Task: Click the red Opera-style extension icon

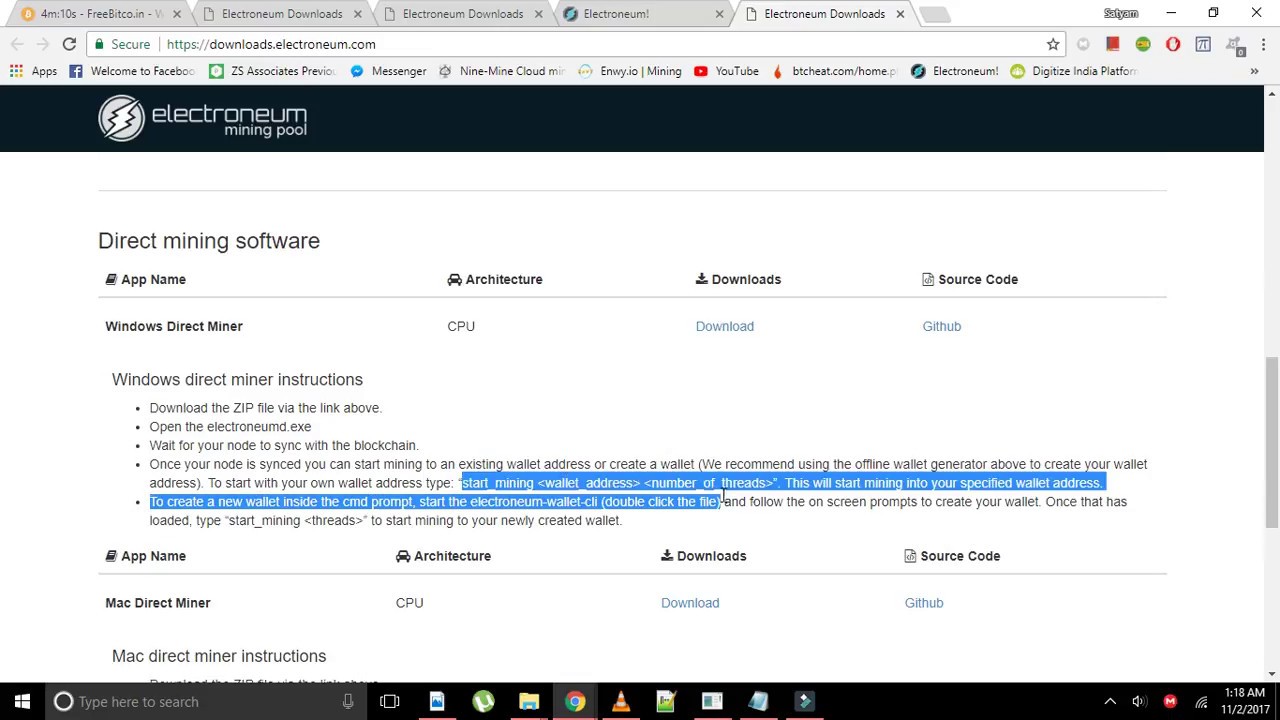Action: click(x=1173, y=44)
